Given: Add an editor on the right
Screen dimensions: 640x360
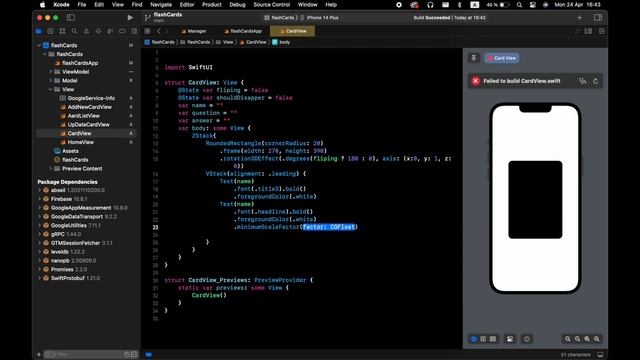Looking at the screenshot, I should tap(602, 31).
